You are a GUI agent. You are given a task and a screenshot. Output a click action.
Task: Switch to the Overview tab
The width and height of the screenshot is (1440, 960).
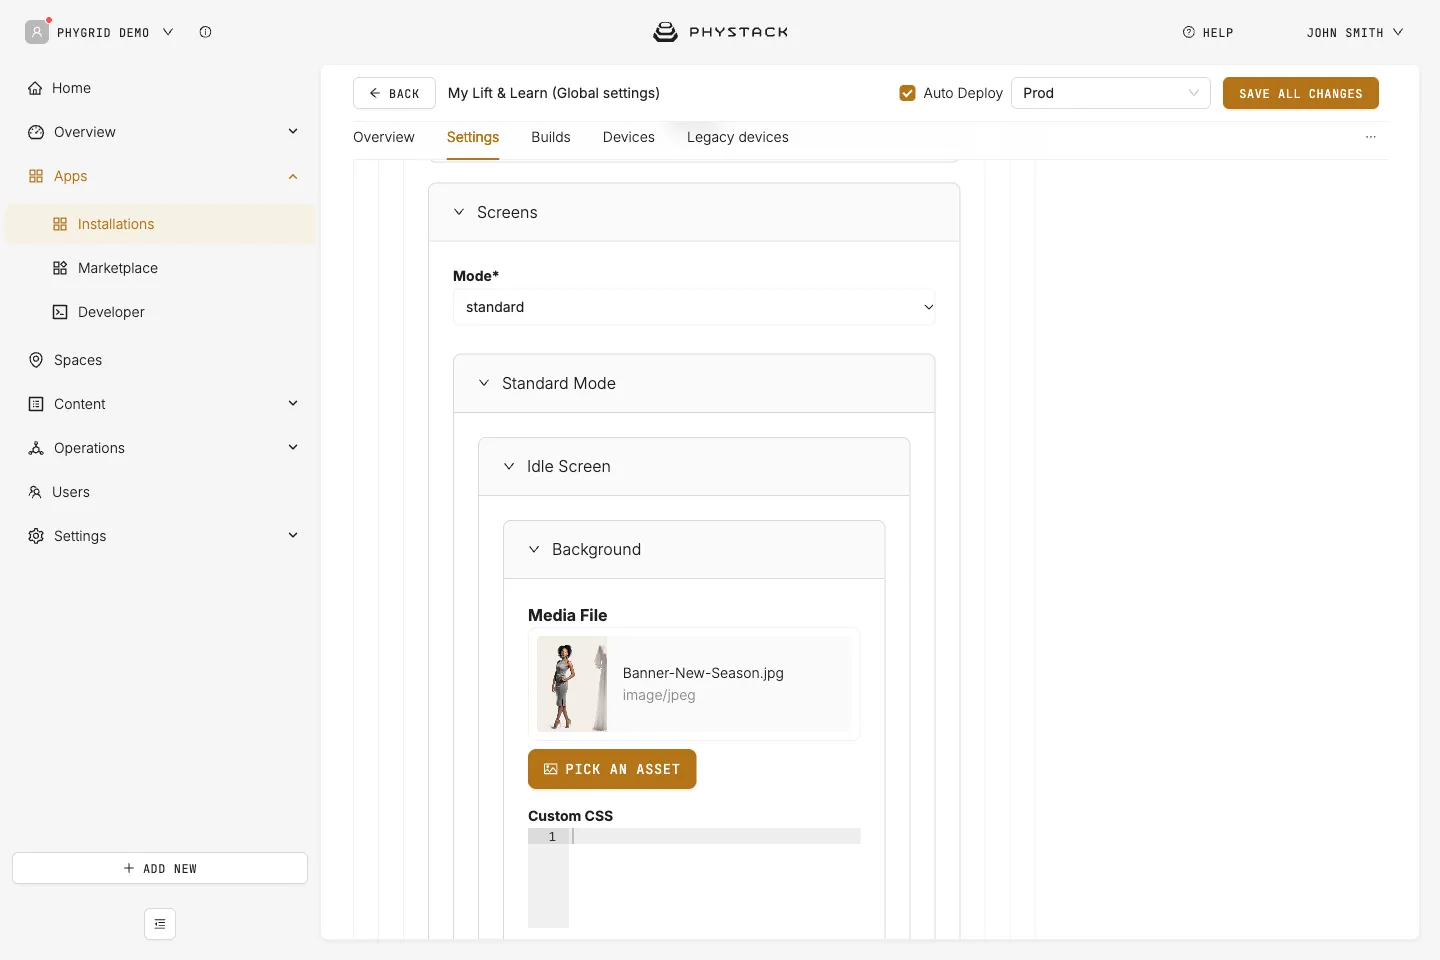pyautogui.click(x=384, y=137)
